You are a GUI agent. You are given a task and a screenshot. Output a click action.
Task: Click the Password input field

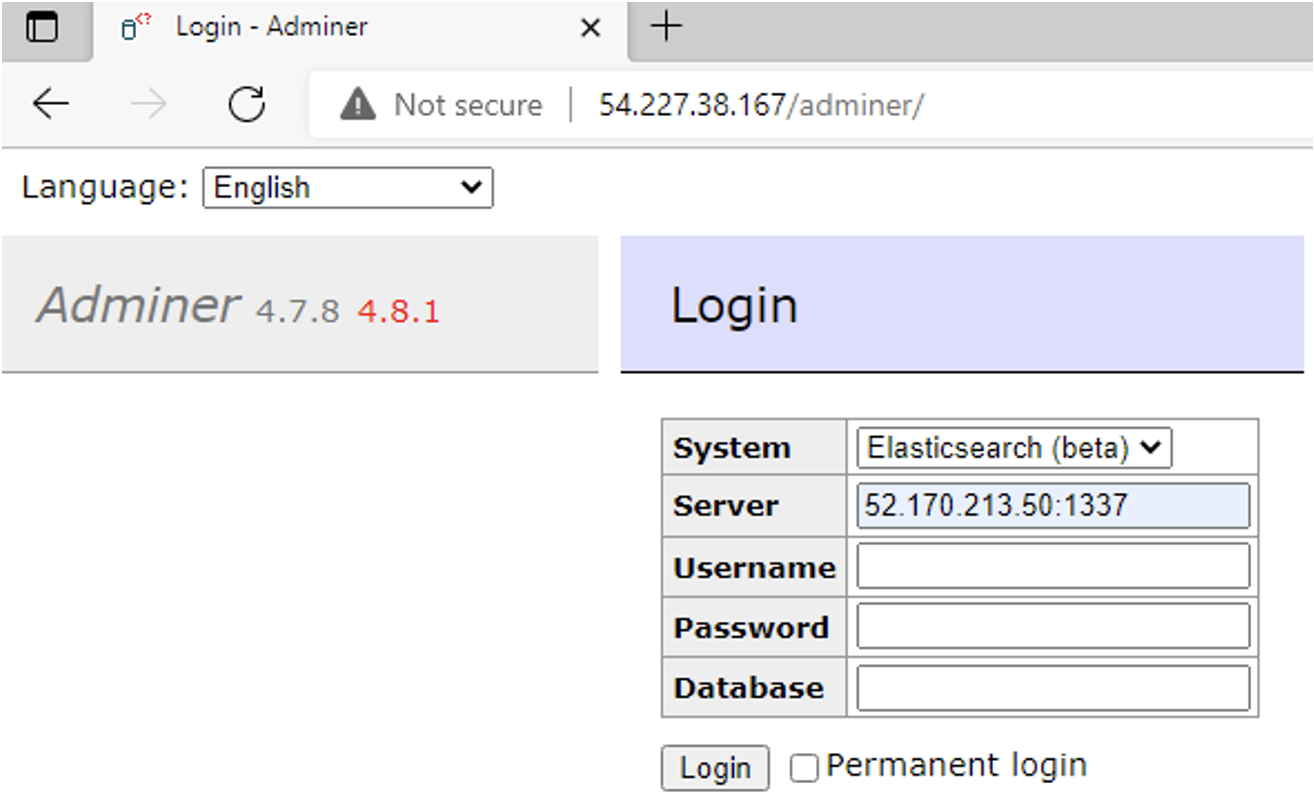pyautogui.click(x=1053, y=626)
